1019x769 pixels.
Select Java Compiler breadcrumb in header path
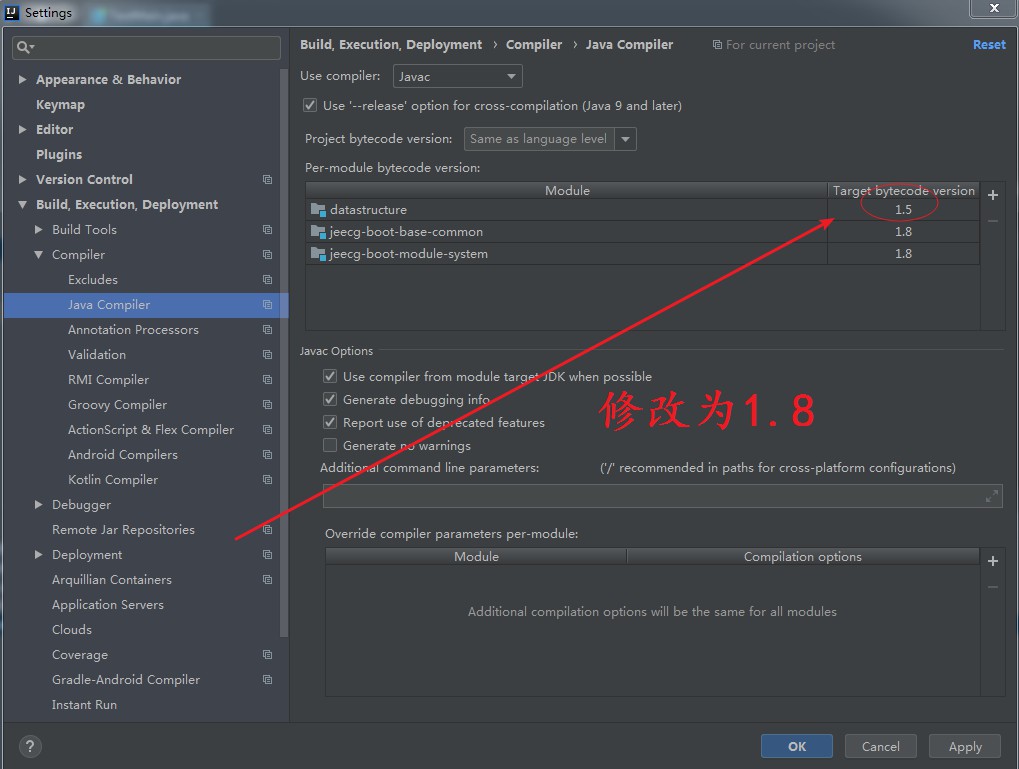pos(629,44)
